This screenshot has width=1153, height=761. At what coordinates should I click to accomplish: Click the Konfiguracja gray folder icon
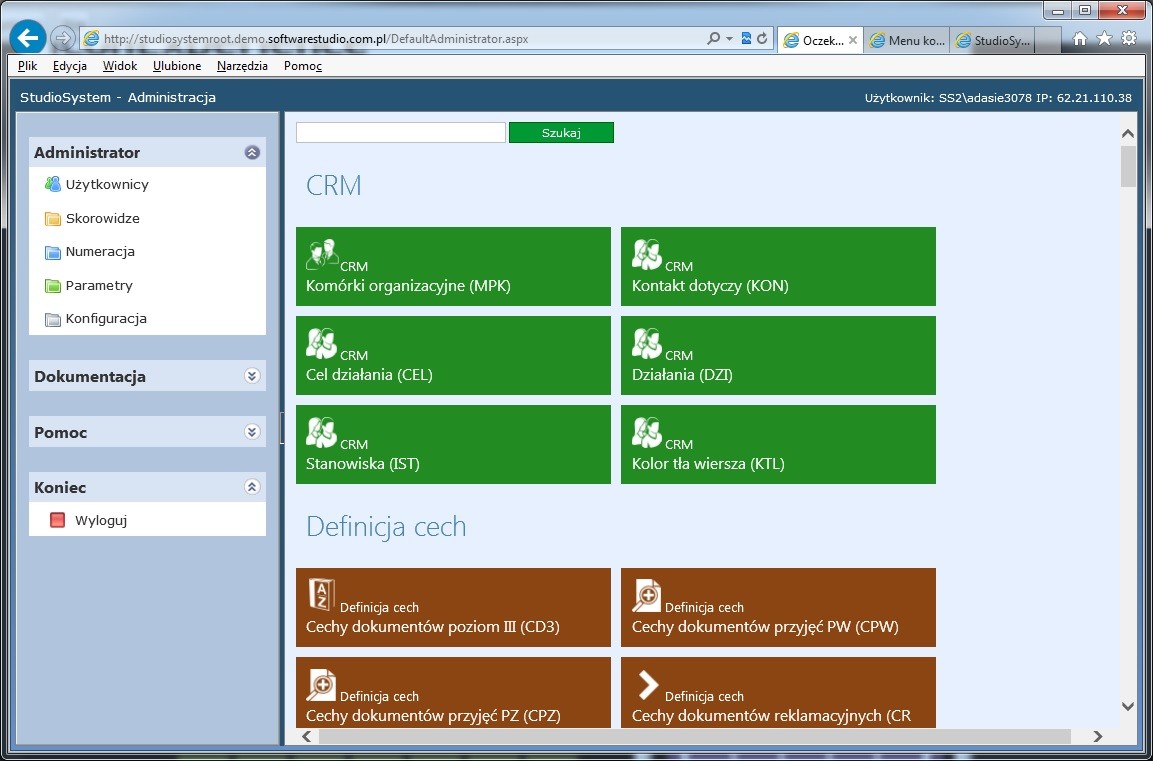tap(53, 319)
